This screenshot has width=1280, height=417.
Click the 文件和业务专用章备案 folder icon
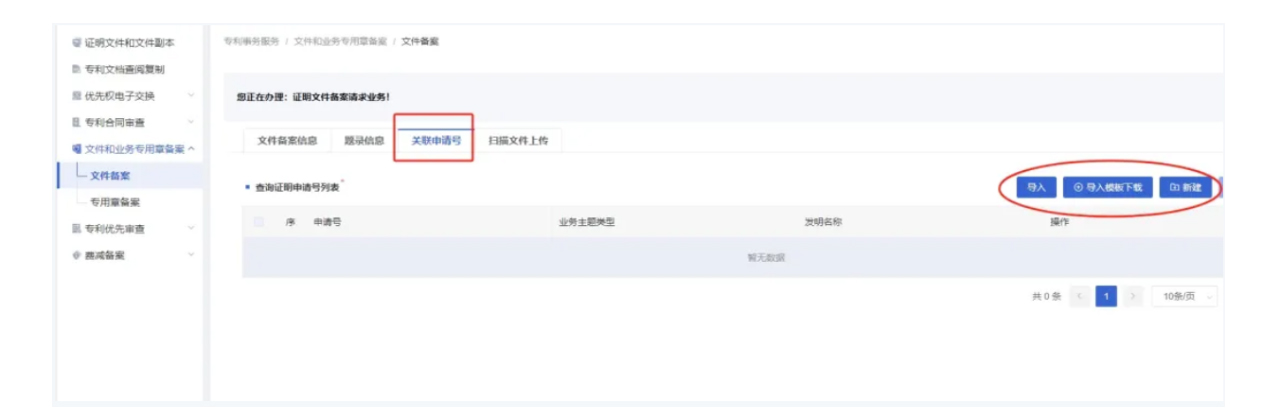click(x=77, y=149)
